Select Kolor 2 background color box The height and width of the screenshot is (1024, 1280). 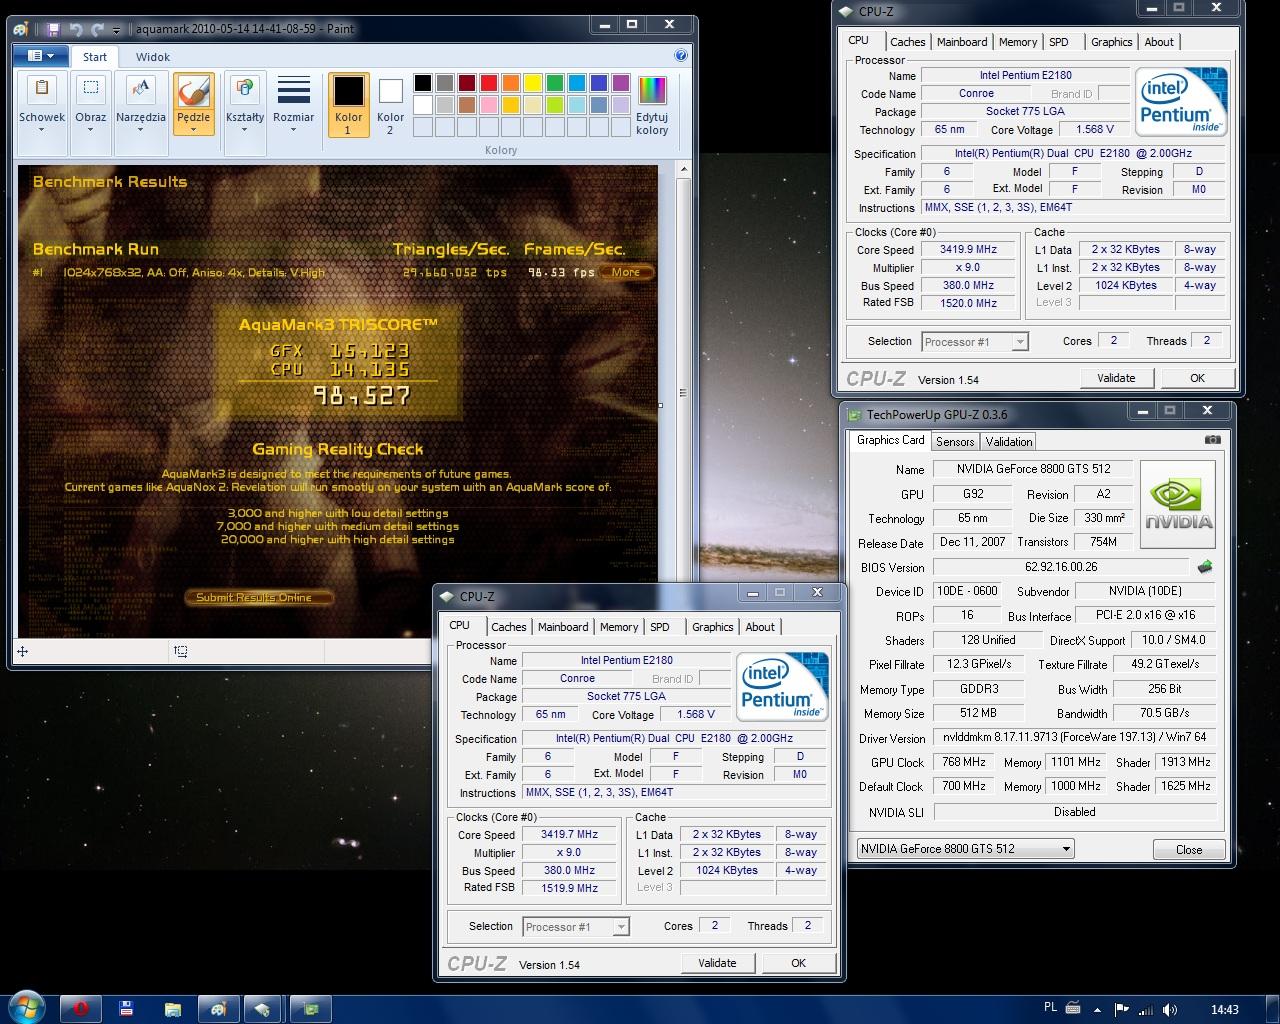pos(390,103)
